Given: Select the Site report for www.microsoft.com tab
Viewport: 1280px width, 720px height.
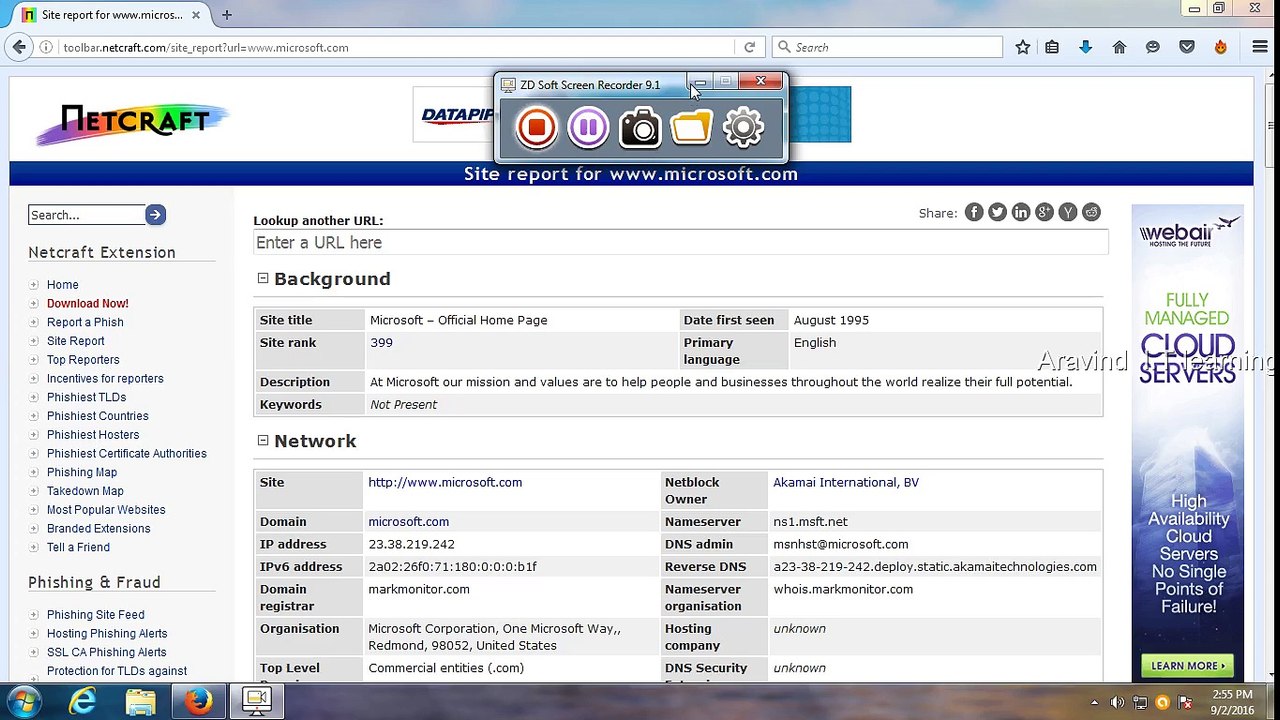Looking at the screenshot, I should pyautogui.click(x=112, y=15).
